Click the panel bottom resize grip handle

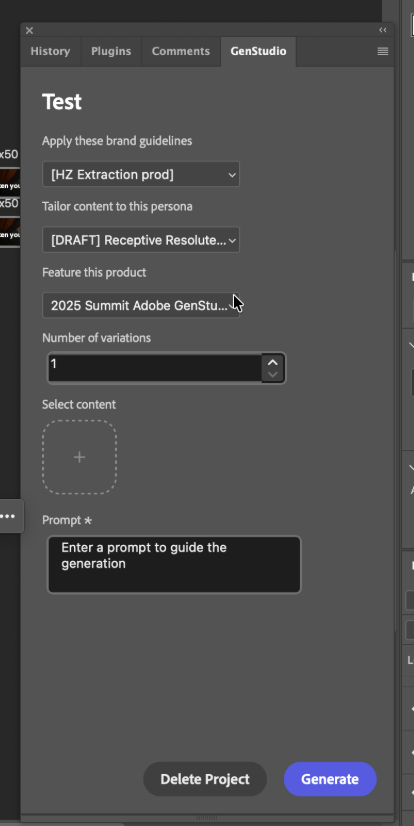tap(206, 818)
